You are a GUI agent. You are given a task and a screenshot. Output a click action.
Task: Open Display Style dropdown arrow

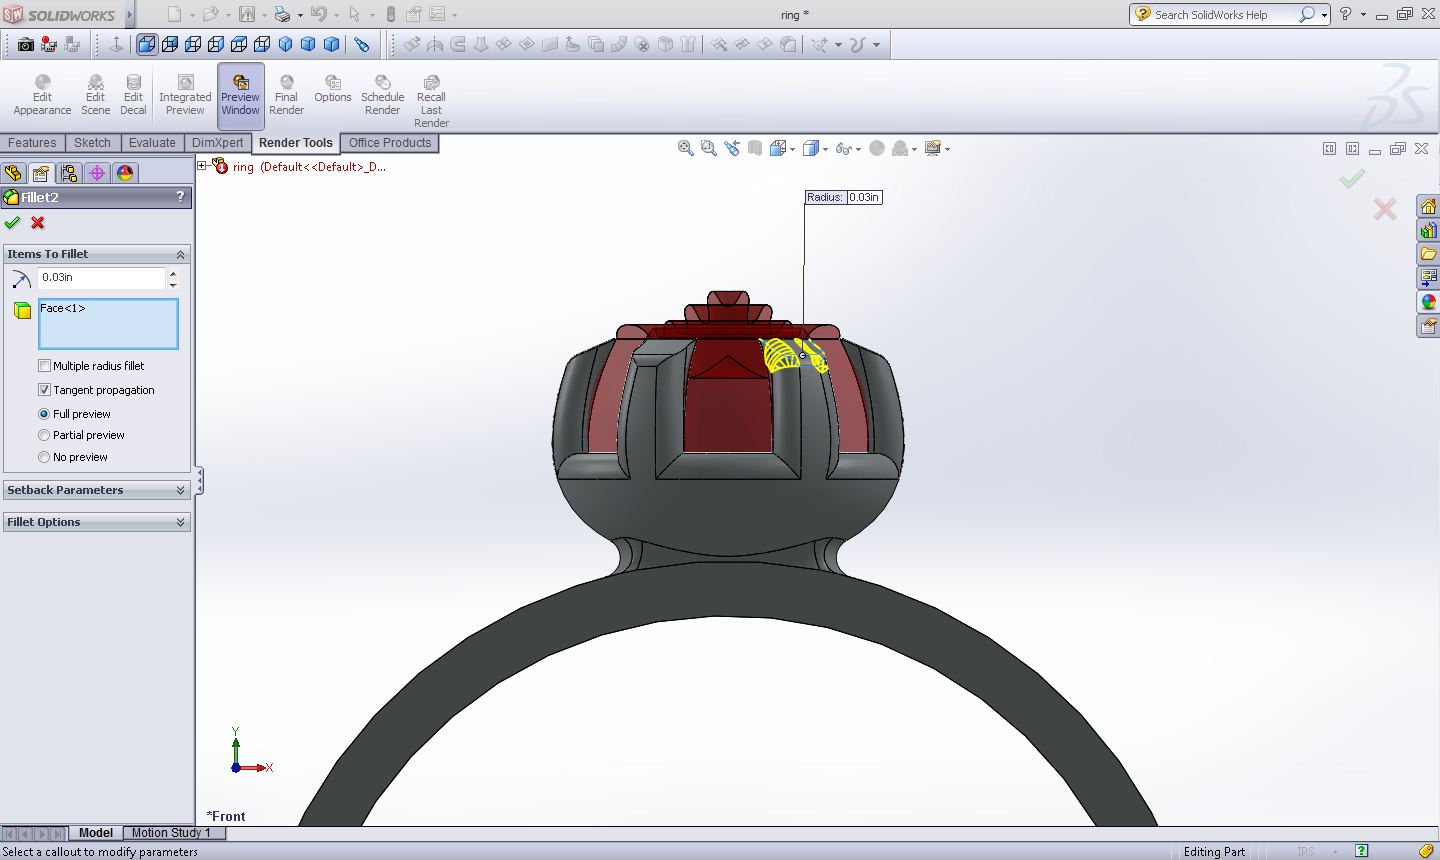(824, 149)
